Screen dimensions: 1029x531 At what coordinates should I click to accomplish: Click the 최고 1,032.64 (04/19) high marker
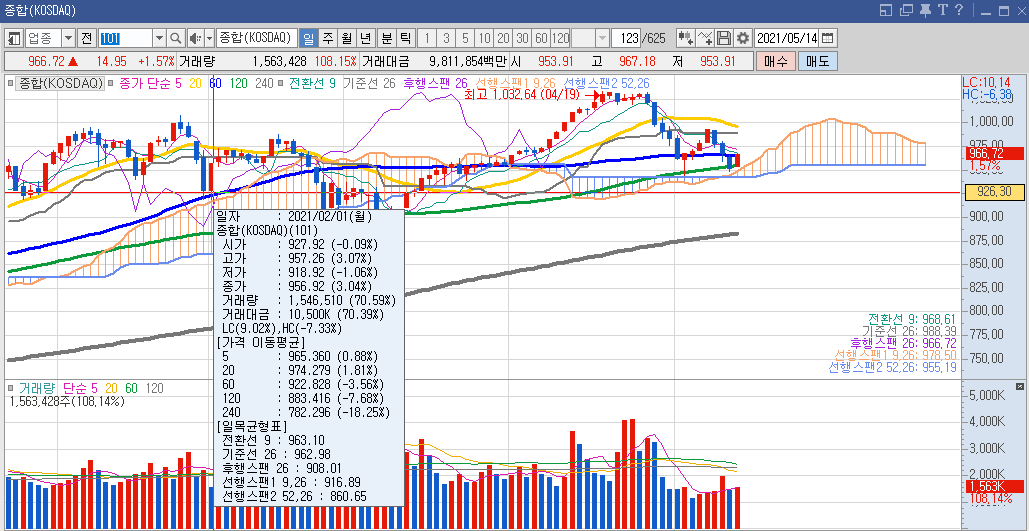(521, 95)
